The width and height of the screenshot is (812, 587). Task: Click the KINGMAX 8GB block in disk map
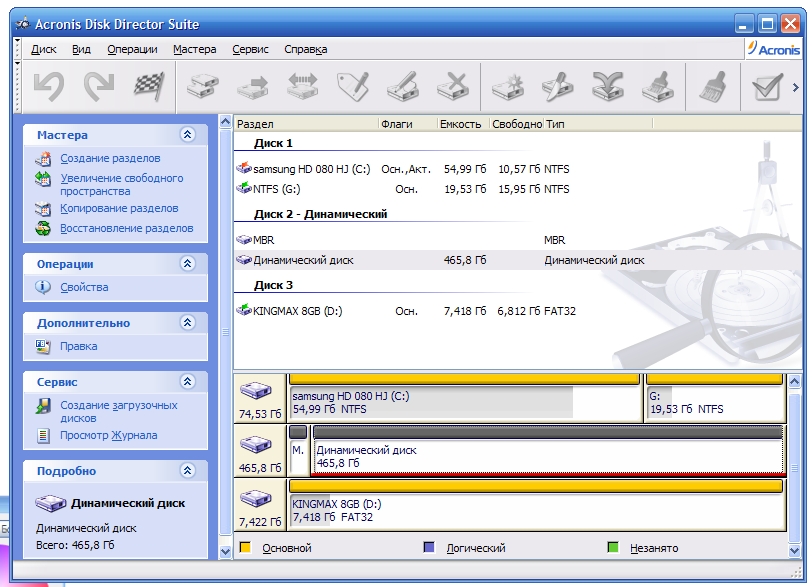(536, 504)
